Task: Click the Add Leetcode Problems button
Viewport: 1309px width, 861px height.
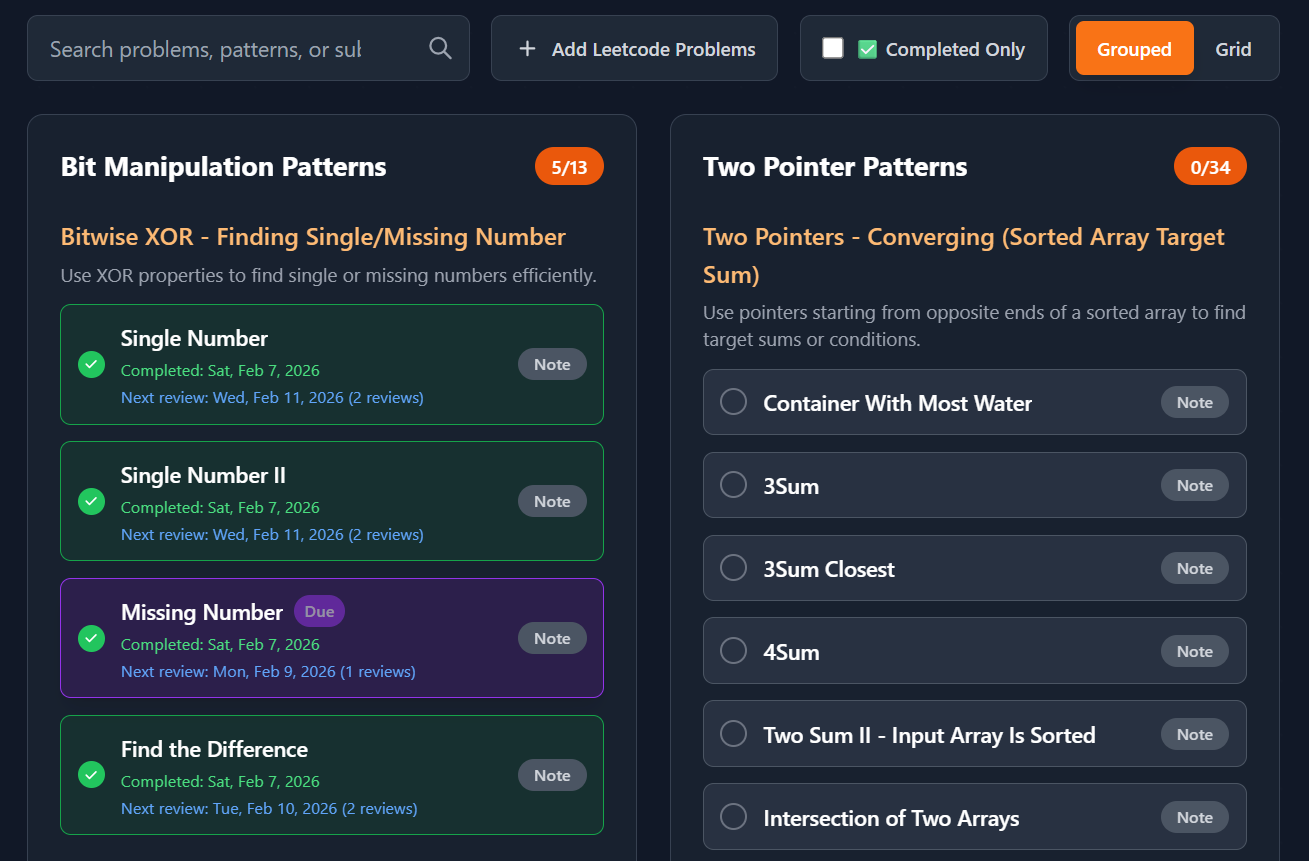Action: [x=634, y=48]
